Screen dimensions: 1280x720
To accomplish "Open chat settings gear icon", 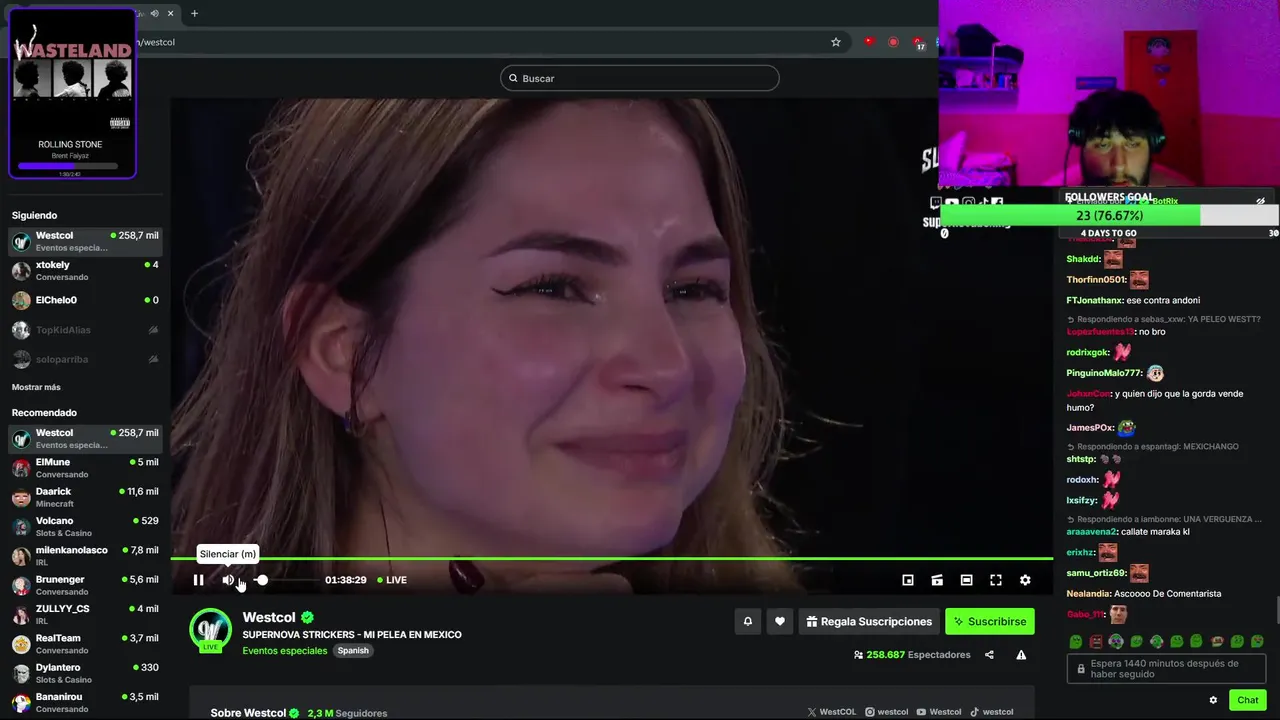I will point(1213,700).
